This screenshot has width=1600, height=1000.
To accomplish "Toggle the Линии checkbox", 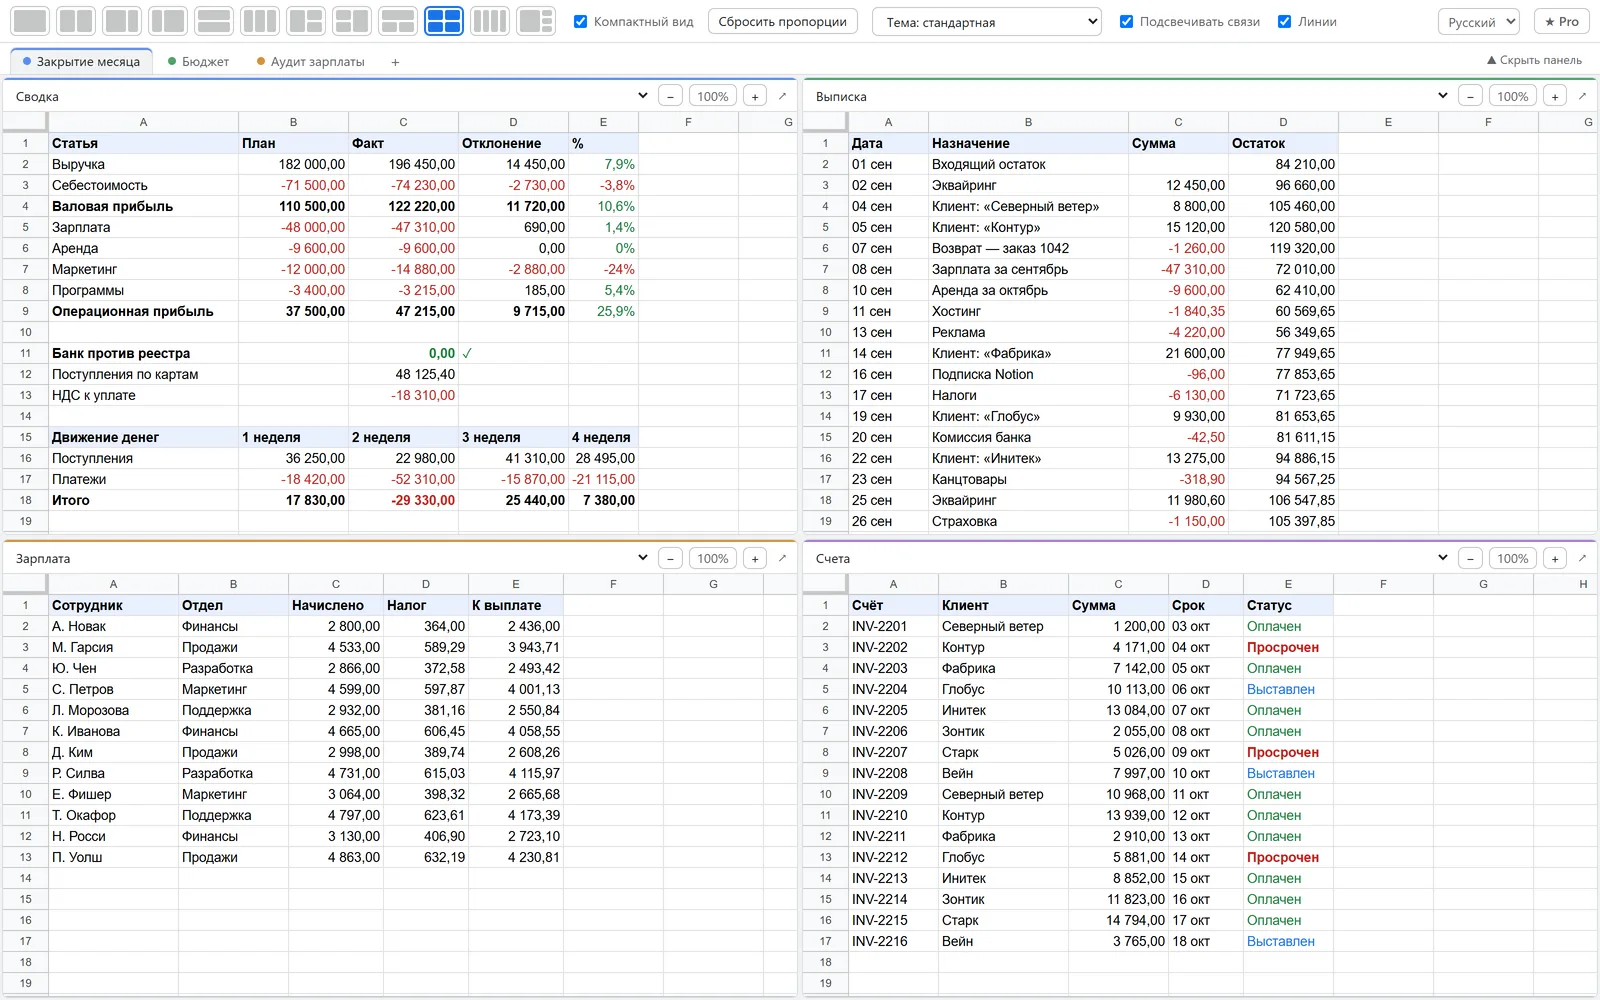I will [1284, 21].
